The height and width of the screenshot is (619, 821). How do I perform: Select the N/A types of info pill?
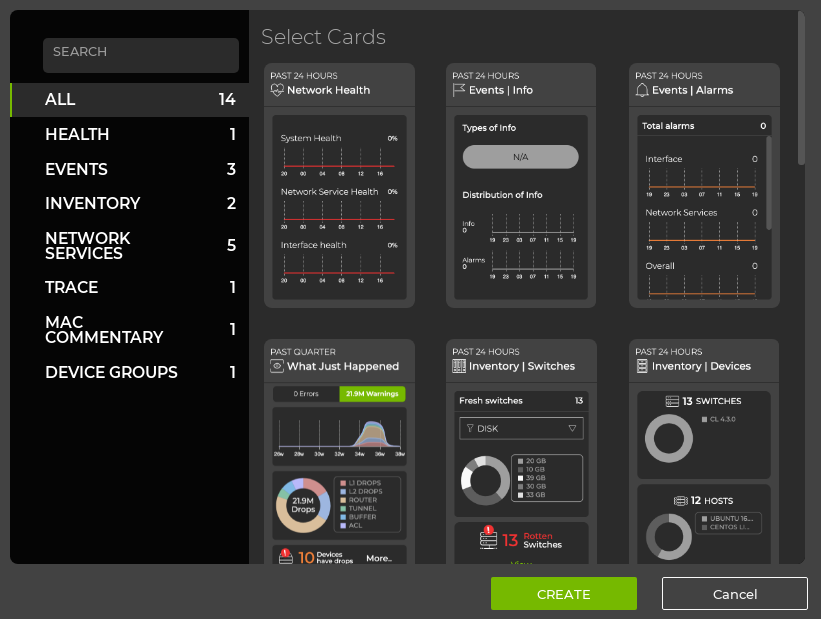point(520,157)
